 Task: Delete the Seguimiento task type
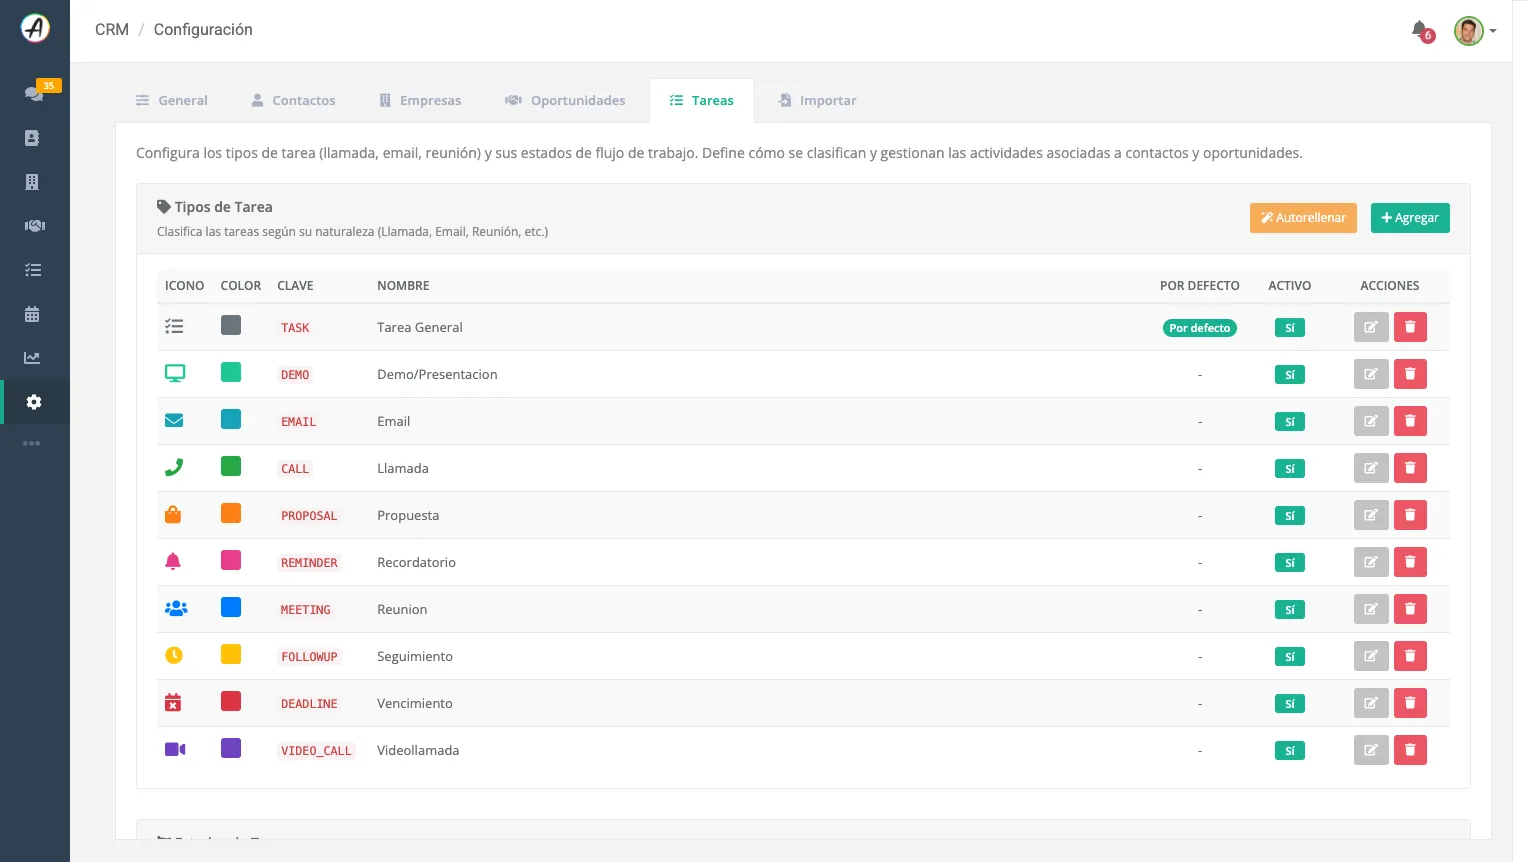tap(1410, 656)
